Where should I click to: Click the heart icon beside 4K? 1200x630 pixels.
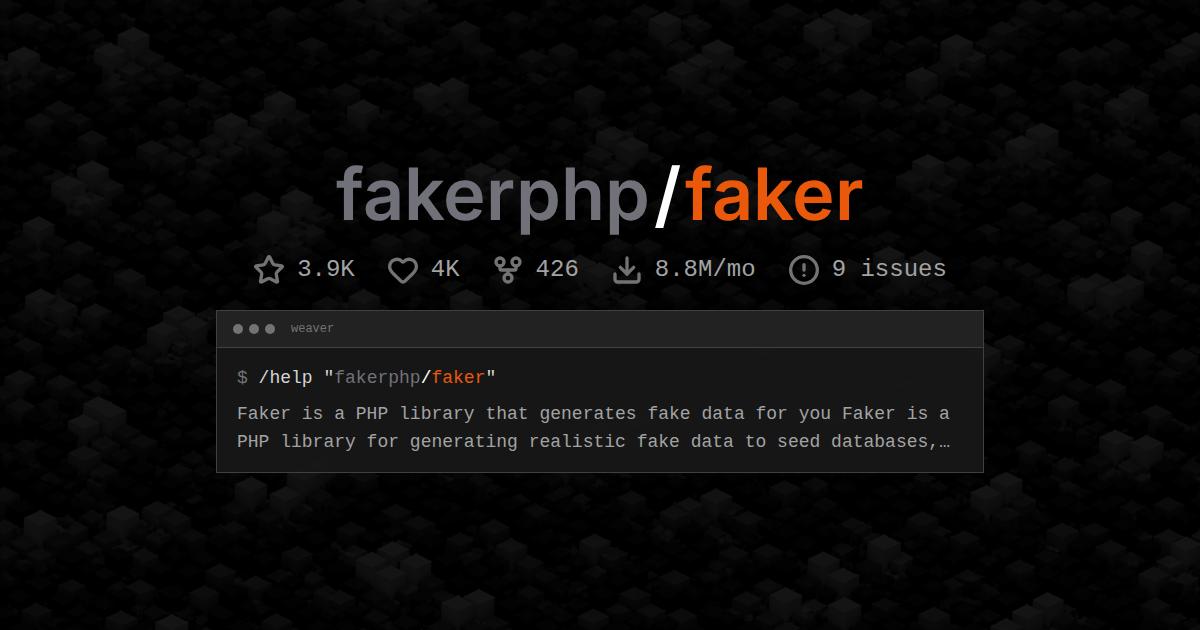(403, 270)
